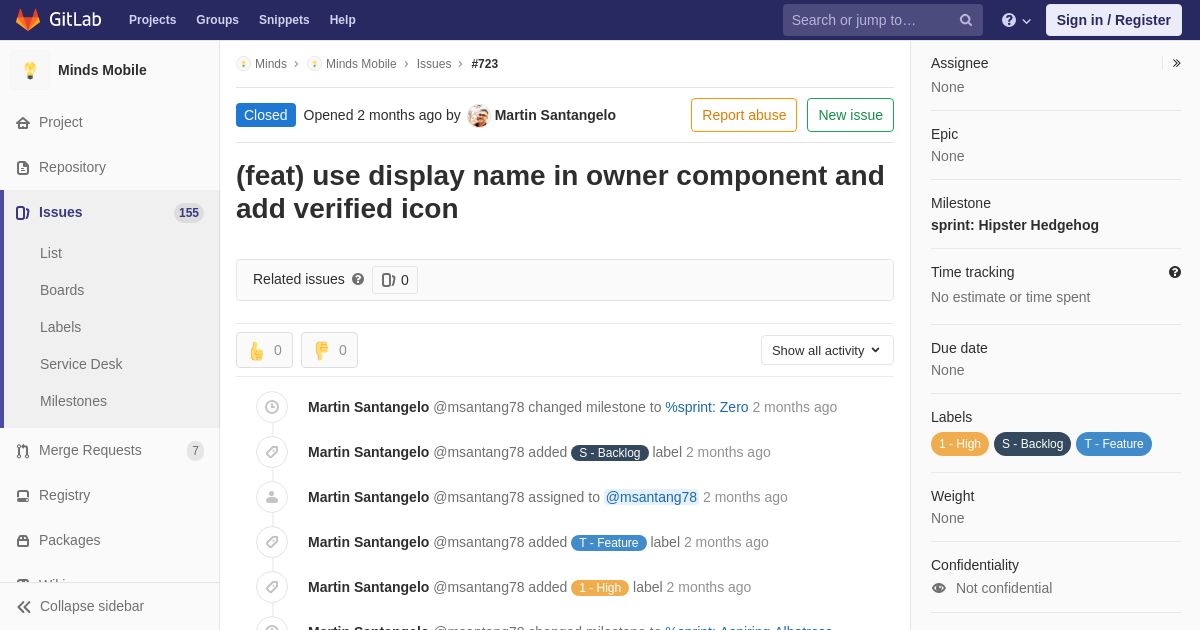Click Martin Santangelo author avatar

(478, 116)
